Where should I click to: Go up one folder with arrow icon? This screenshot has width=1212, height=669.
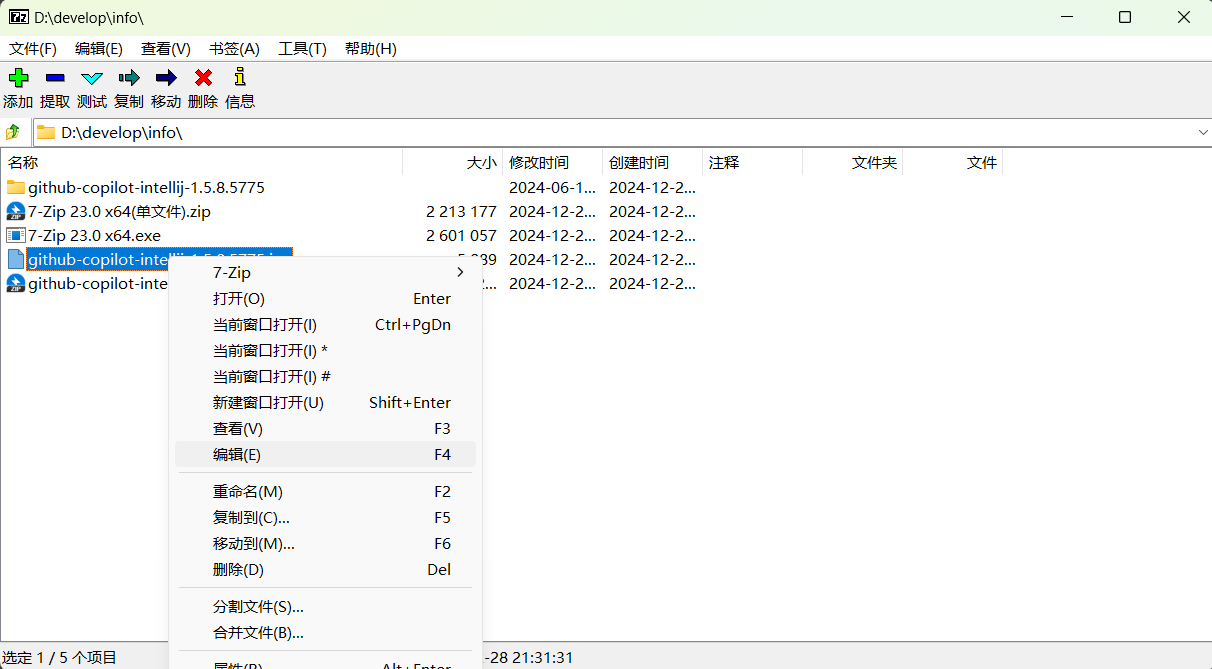click(x=13, y=132)
